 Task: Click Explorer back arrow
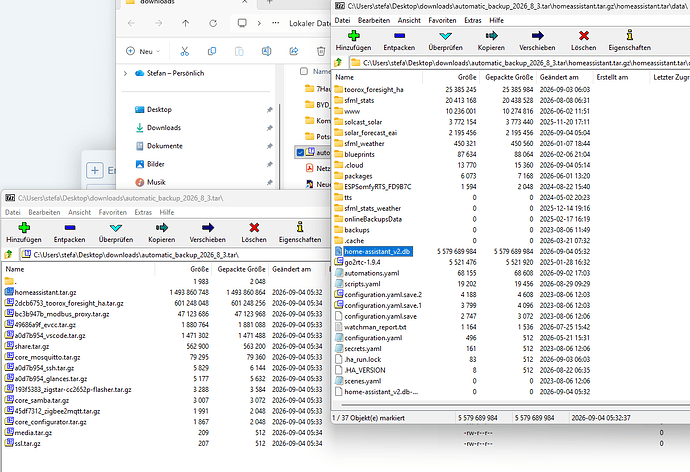click(x=131, y=23)
